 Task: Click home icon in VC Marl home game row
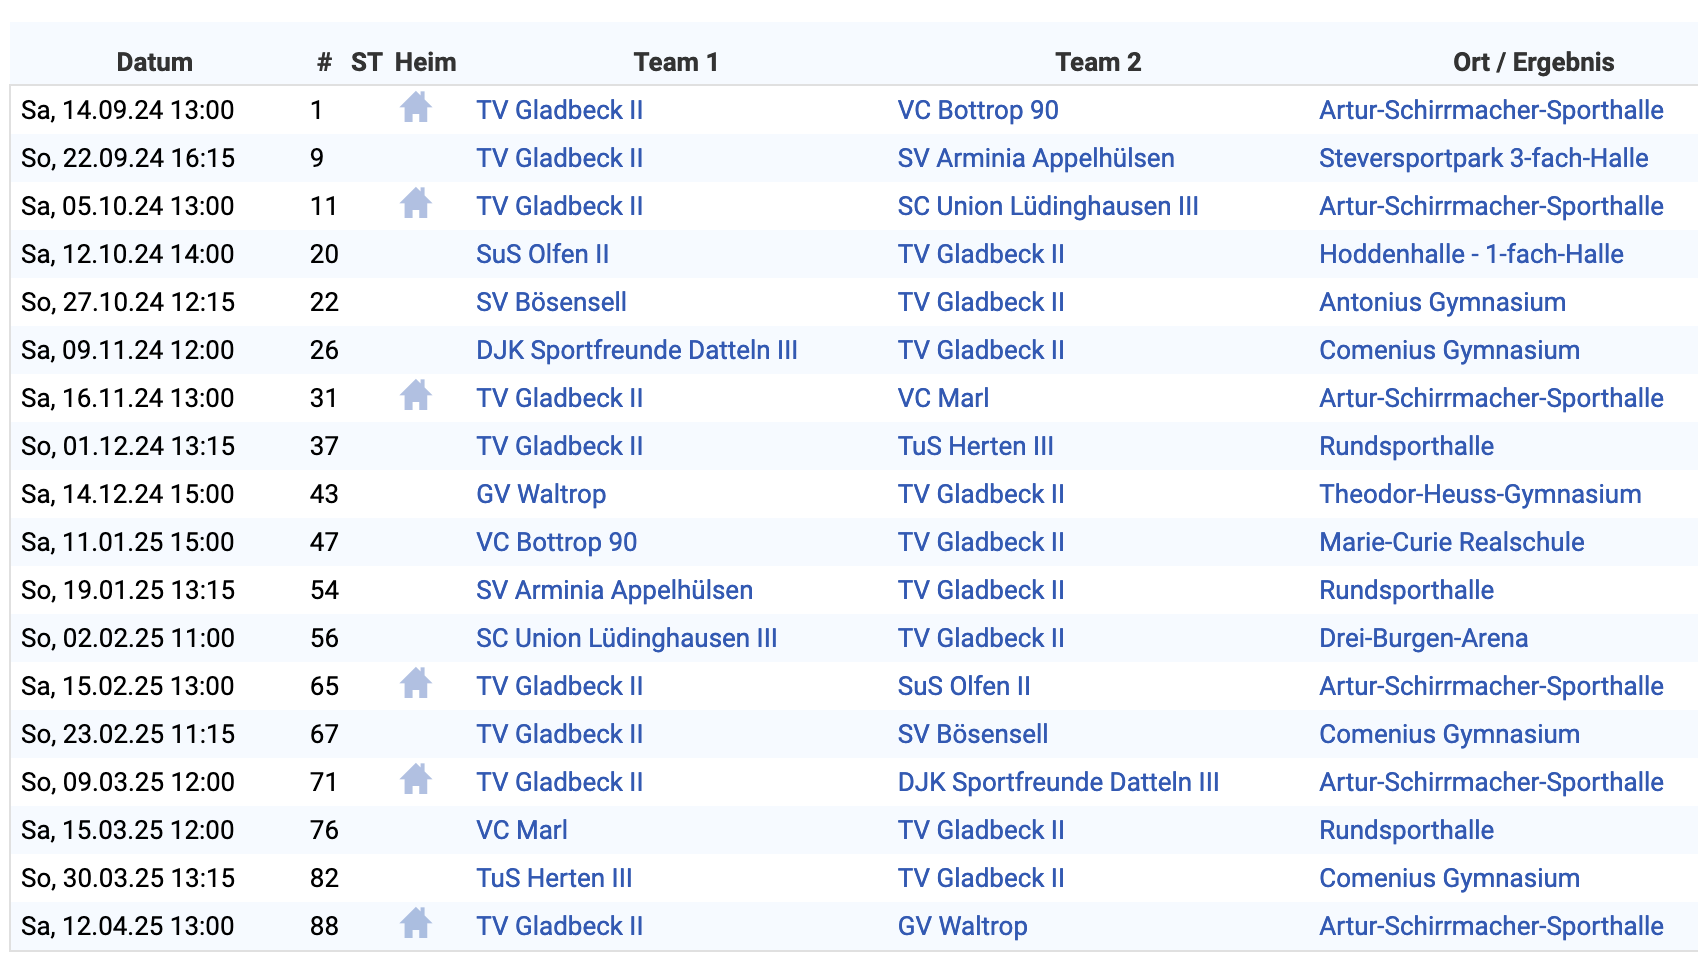416,395
